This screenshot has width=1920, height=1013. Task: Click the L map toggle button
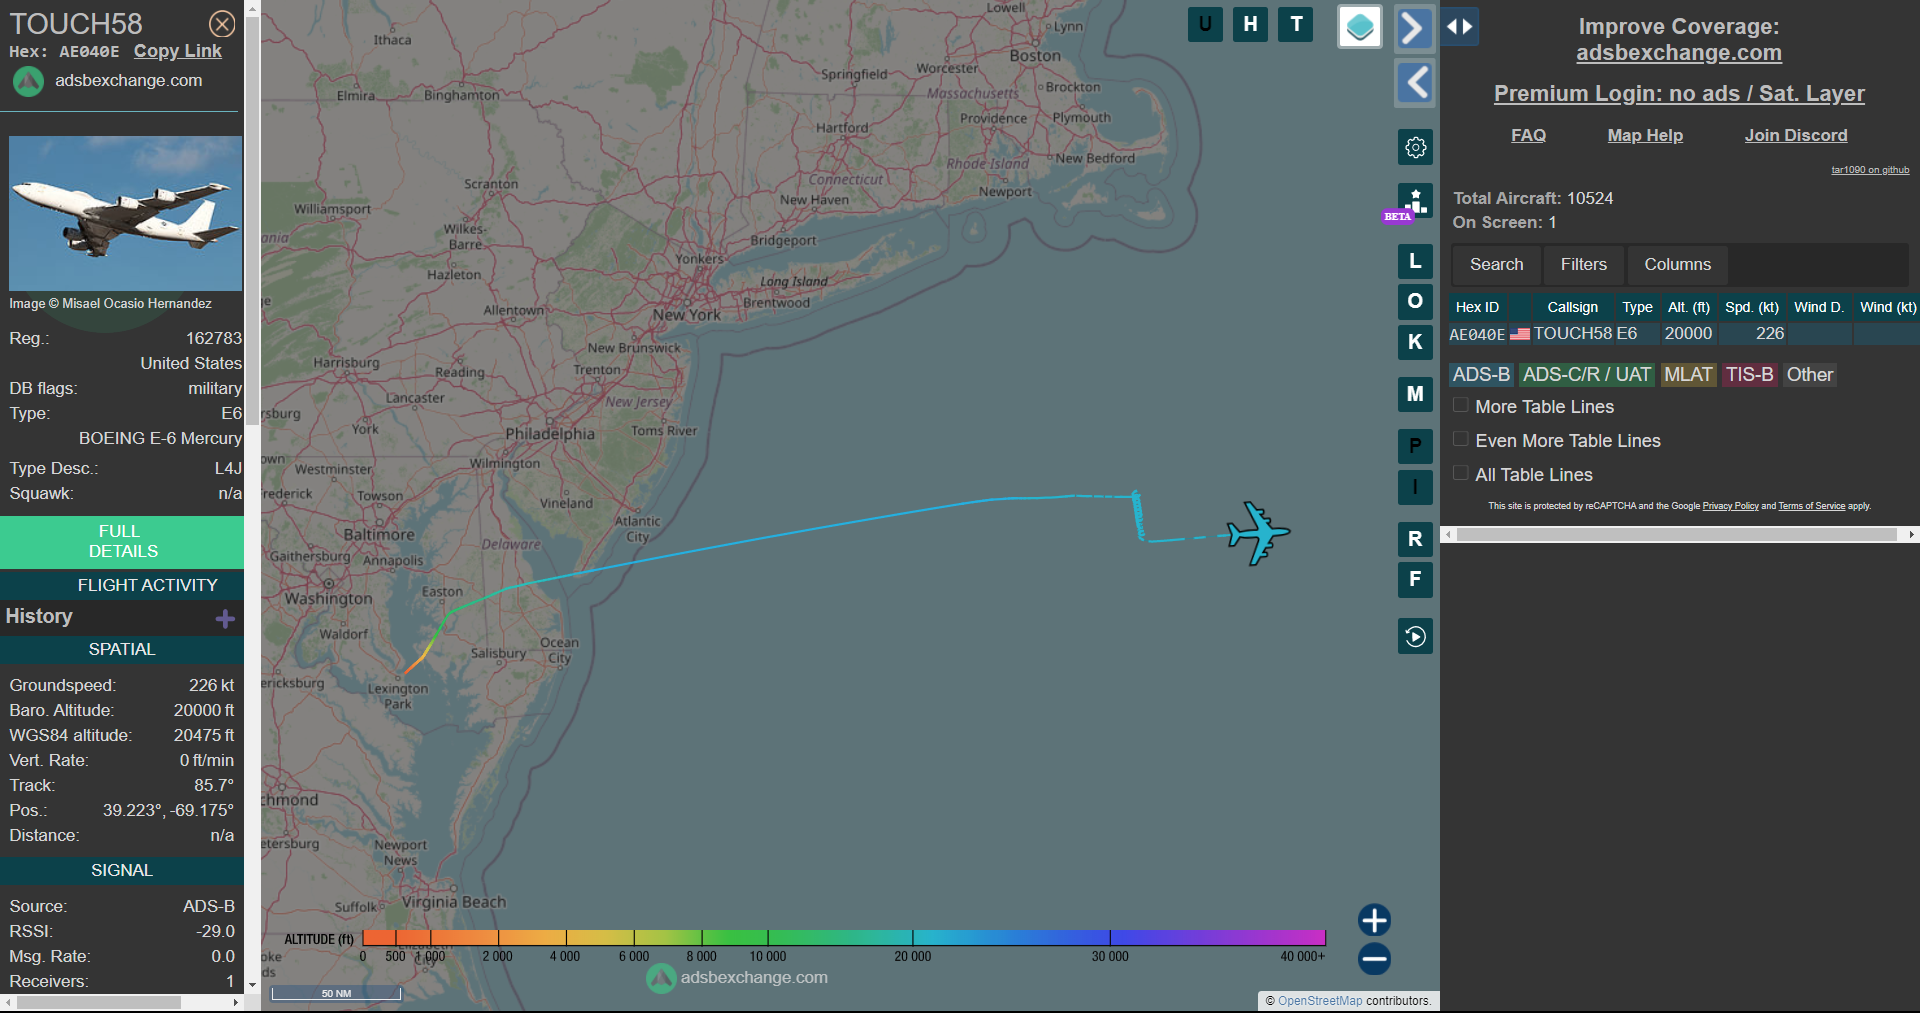click(1415, 262)
